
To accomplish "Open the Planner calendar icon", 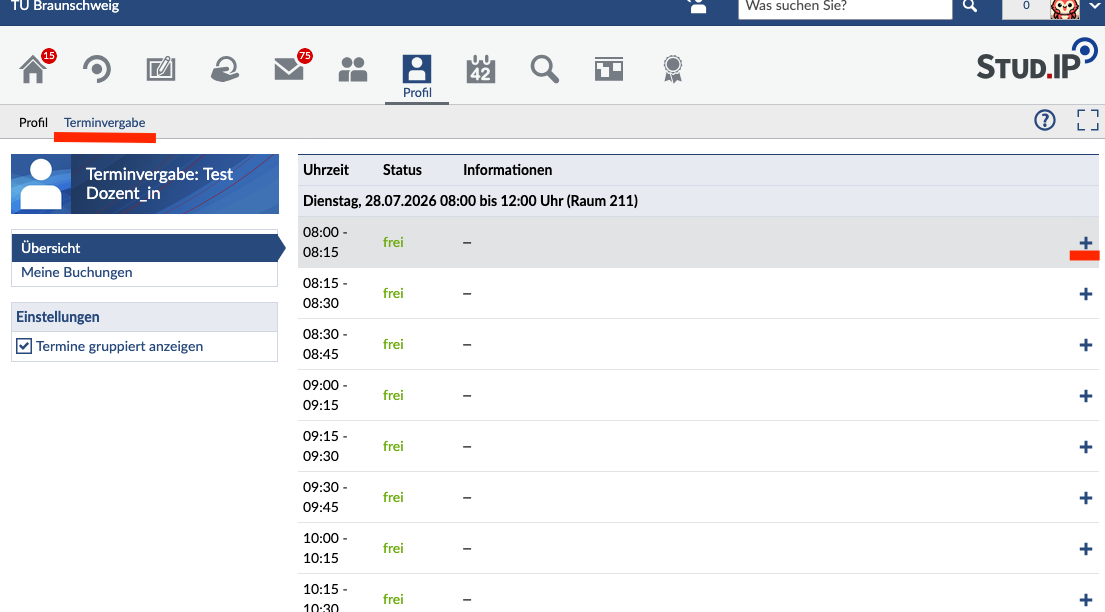I will [481, 69].
